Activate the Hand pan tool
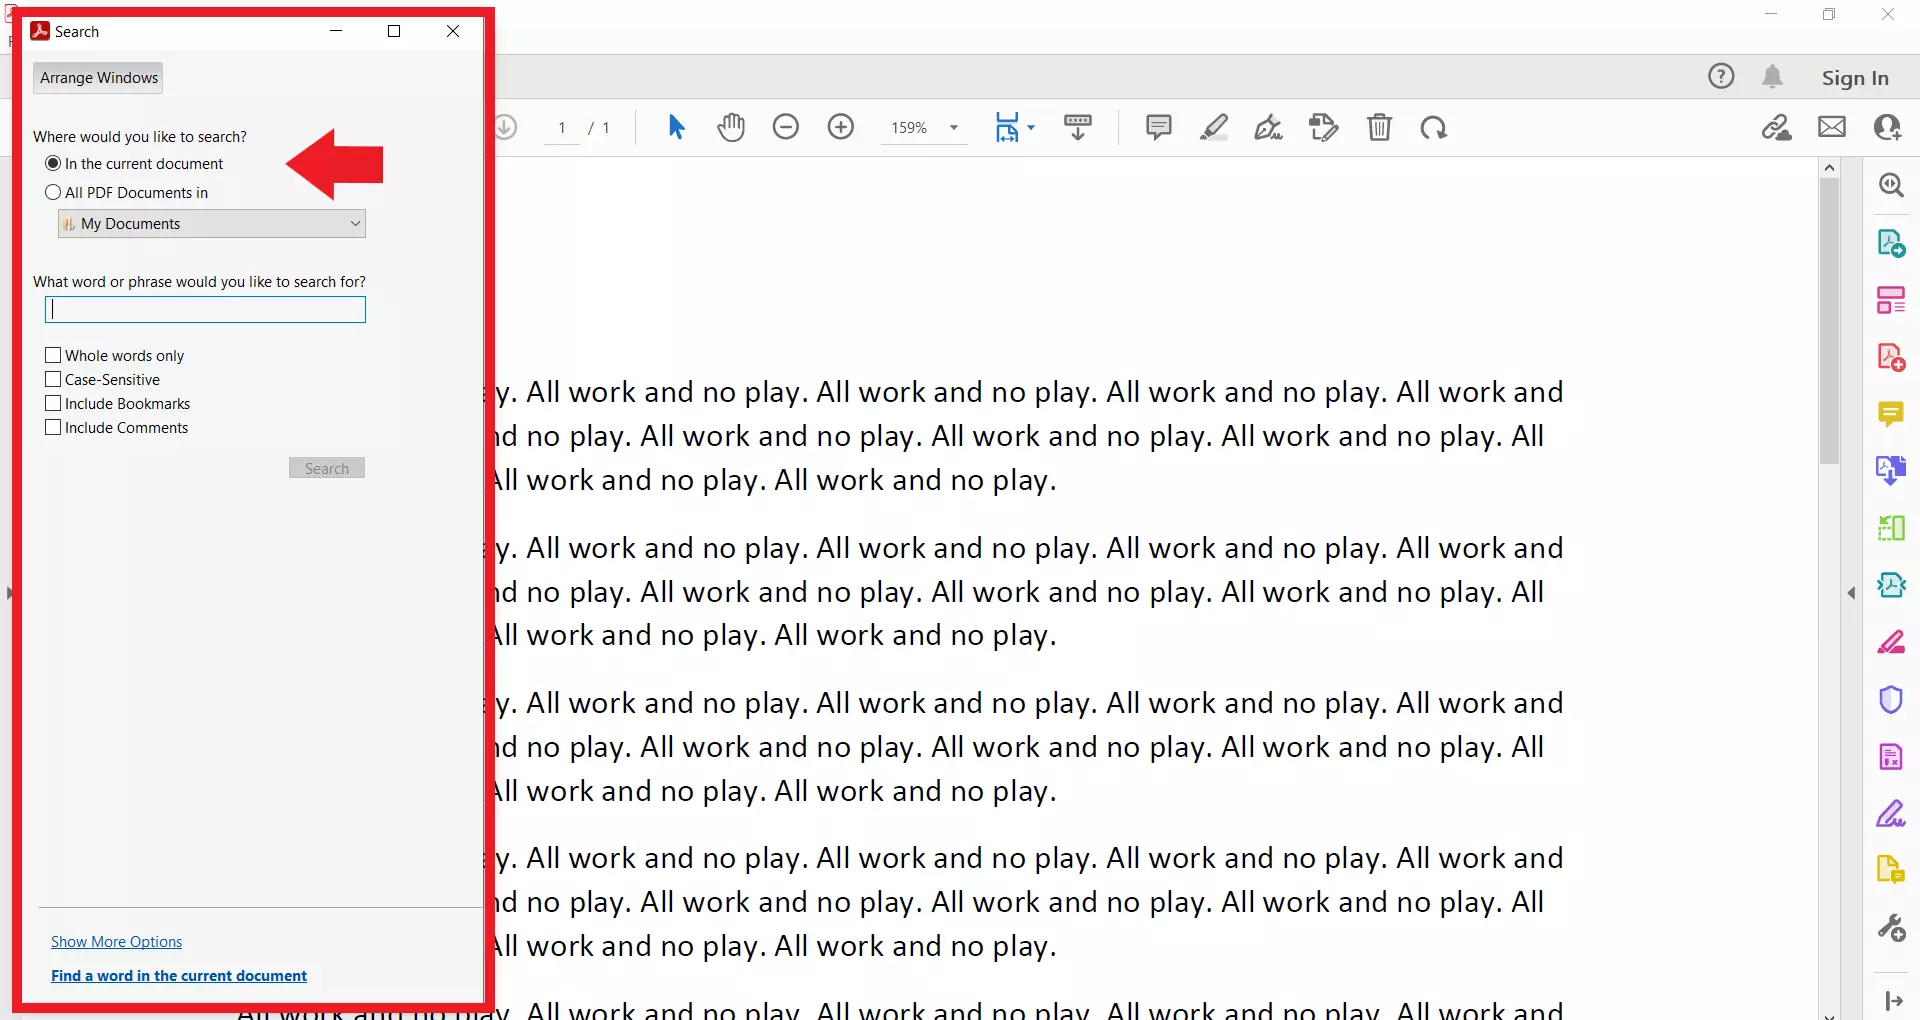This screenshot has height=1020, width=1920. 731,127
